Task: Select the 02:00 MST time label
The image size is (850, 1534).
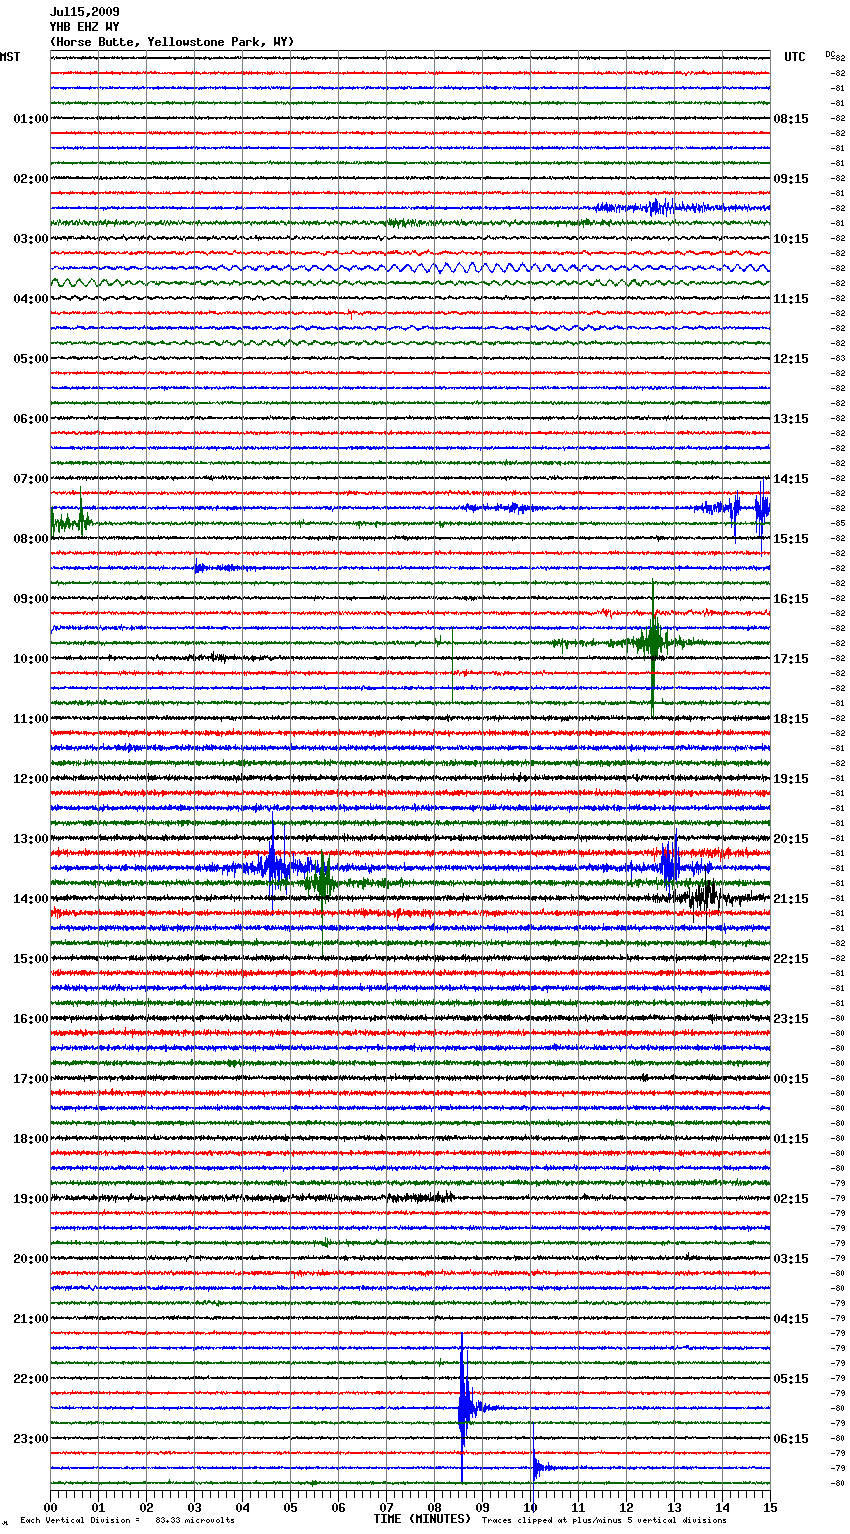Action: [x=30, y=179]
